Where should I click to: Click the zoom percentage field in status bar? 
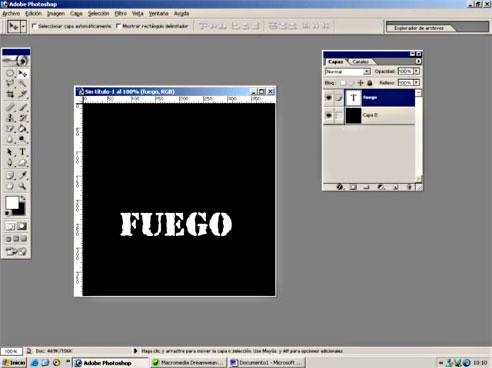[11, 351]
